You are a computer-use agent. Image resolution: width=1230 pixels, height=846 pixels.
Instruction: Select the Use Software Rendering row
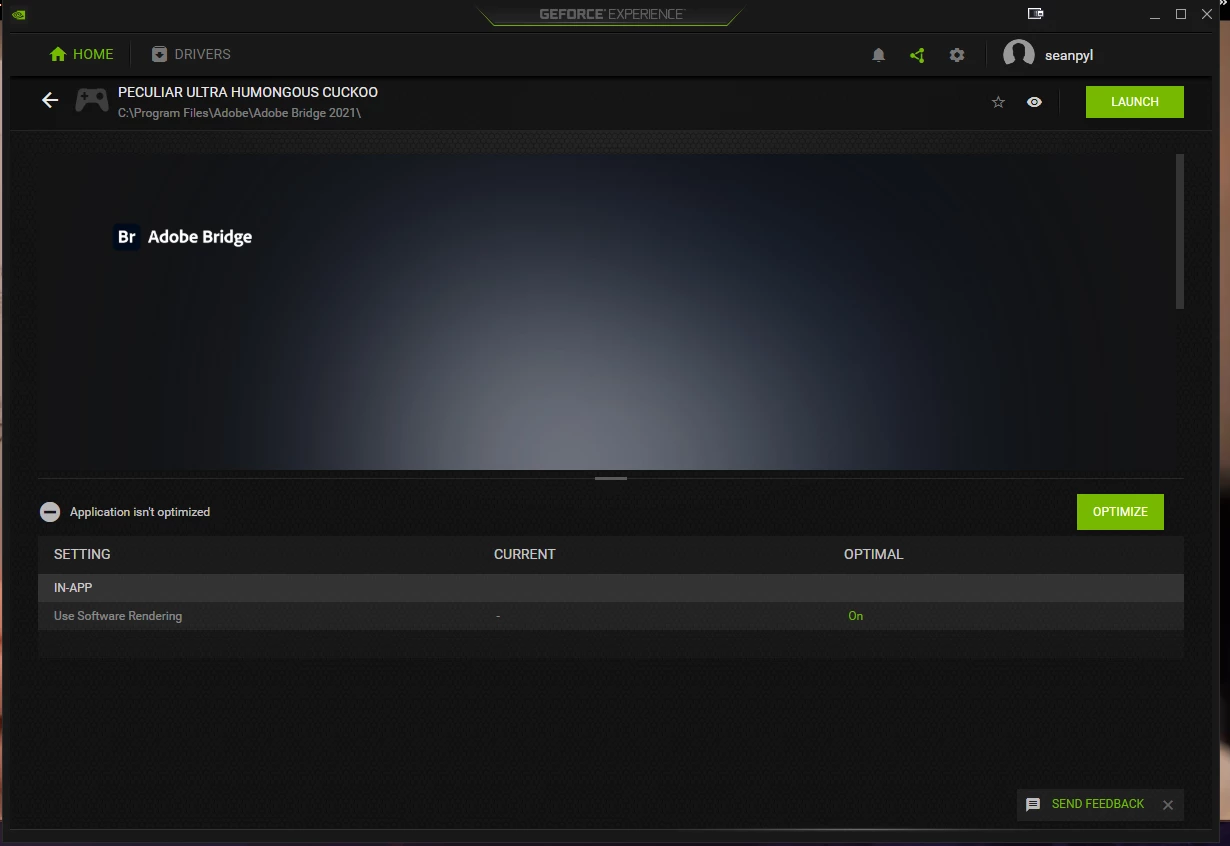(x=611, y=616)
